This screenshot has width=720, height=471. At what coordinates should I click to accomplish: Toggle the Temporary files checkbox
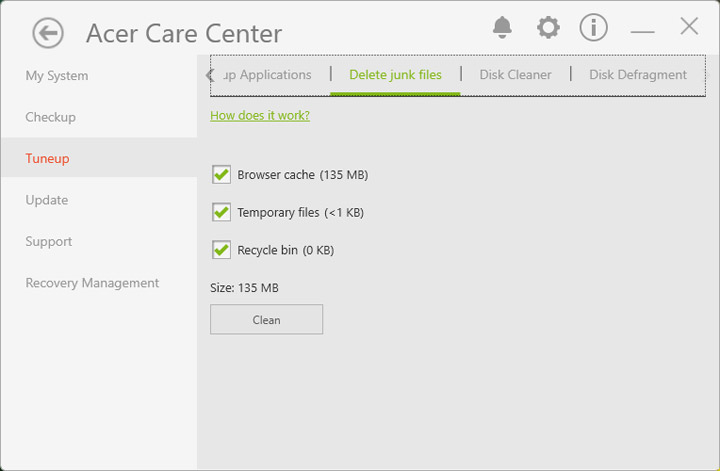pyautogui.click(x=222, y=212)
